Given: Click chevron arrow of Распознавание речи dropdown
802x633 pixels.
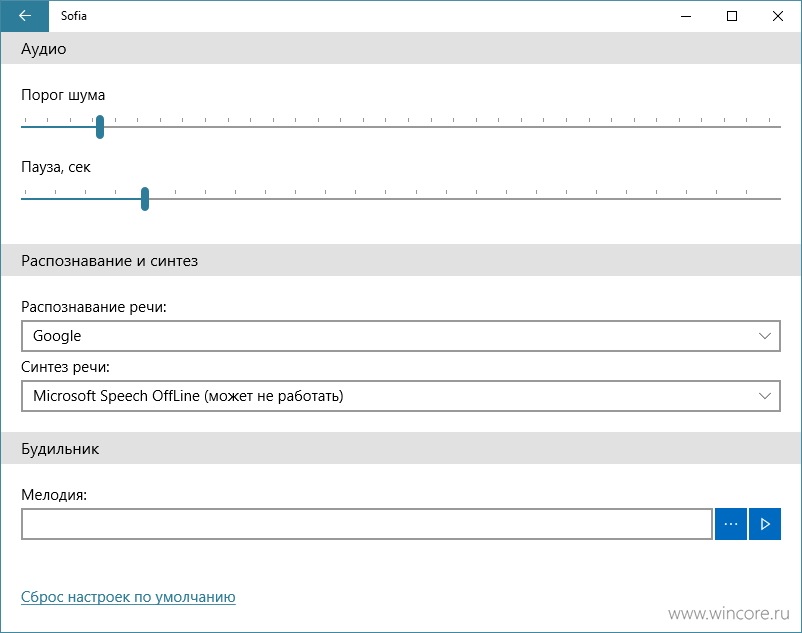Looking at the screenshot, I should tap(765, 336).
